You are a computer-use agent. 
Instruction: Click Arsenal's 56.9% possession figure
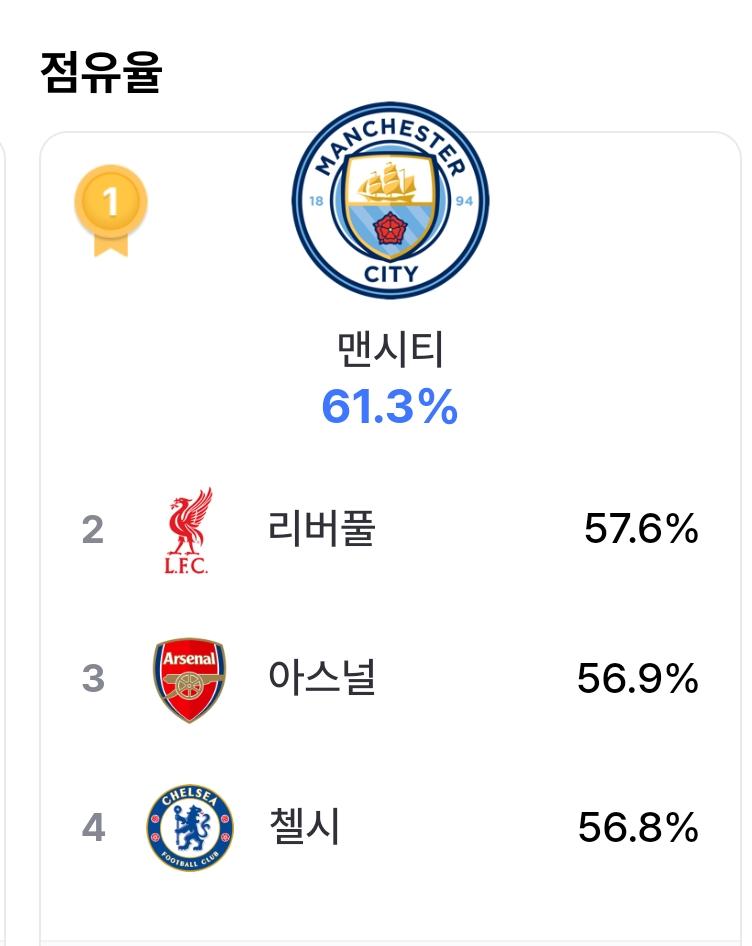638,678
